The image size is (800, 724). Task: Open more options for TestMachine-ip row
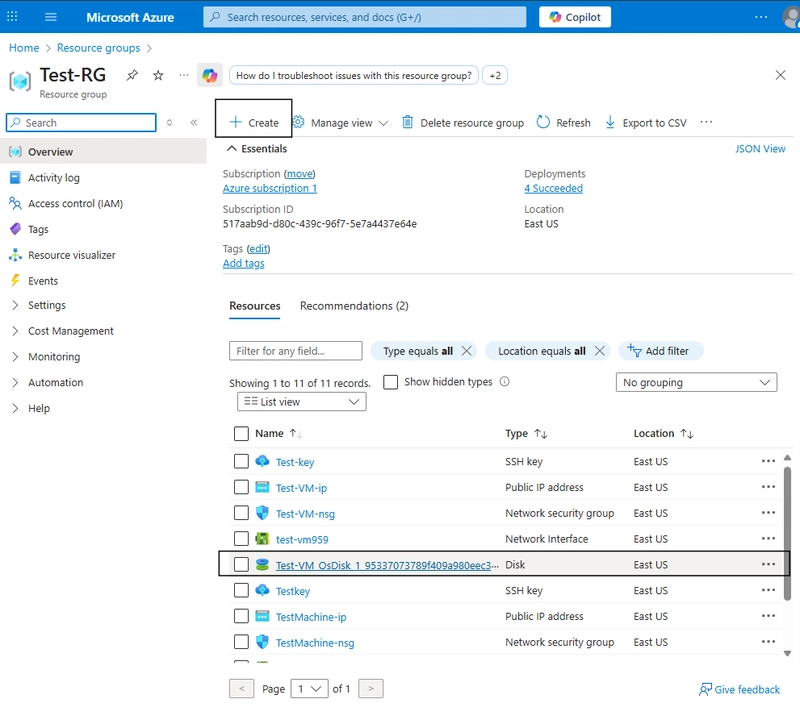[x=768, y=616]
